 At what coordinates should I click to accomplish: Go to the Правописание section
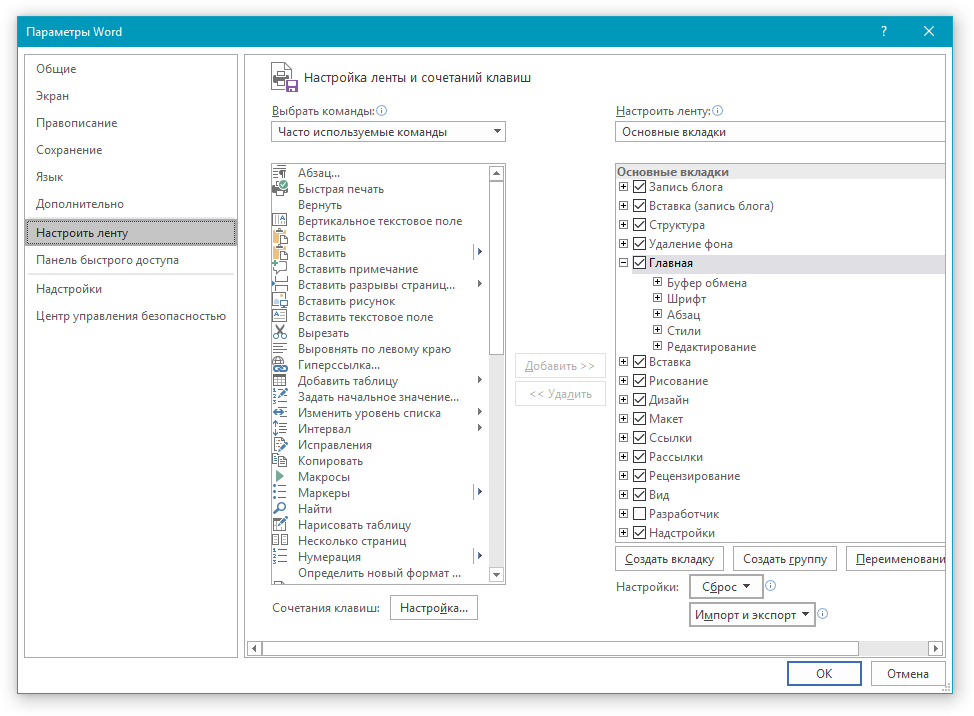[x=76, y=123]
